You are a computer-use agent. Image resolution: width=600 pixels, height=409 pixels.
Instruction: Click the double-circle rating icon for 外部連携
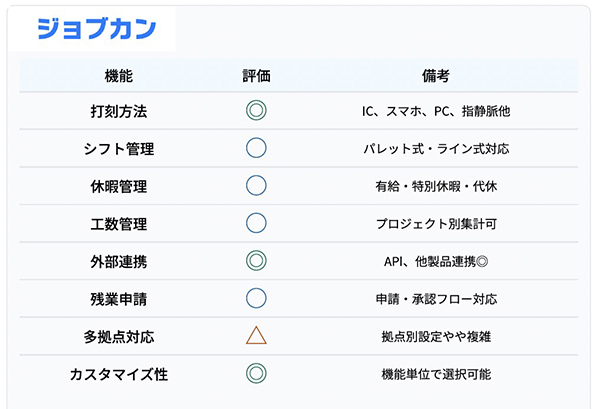point(256,261)
